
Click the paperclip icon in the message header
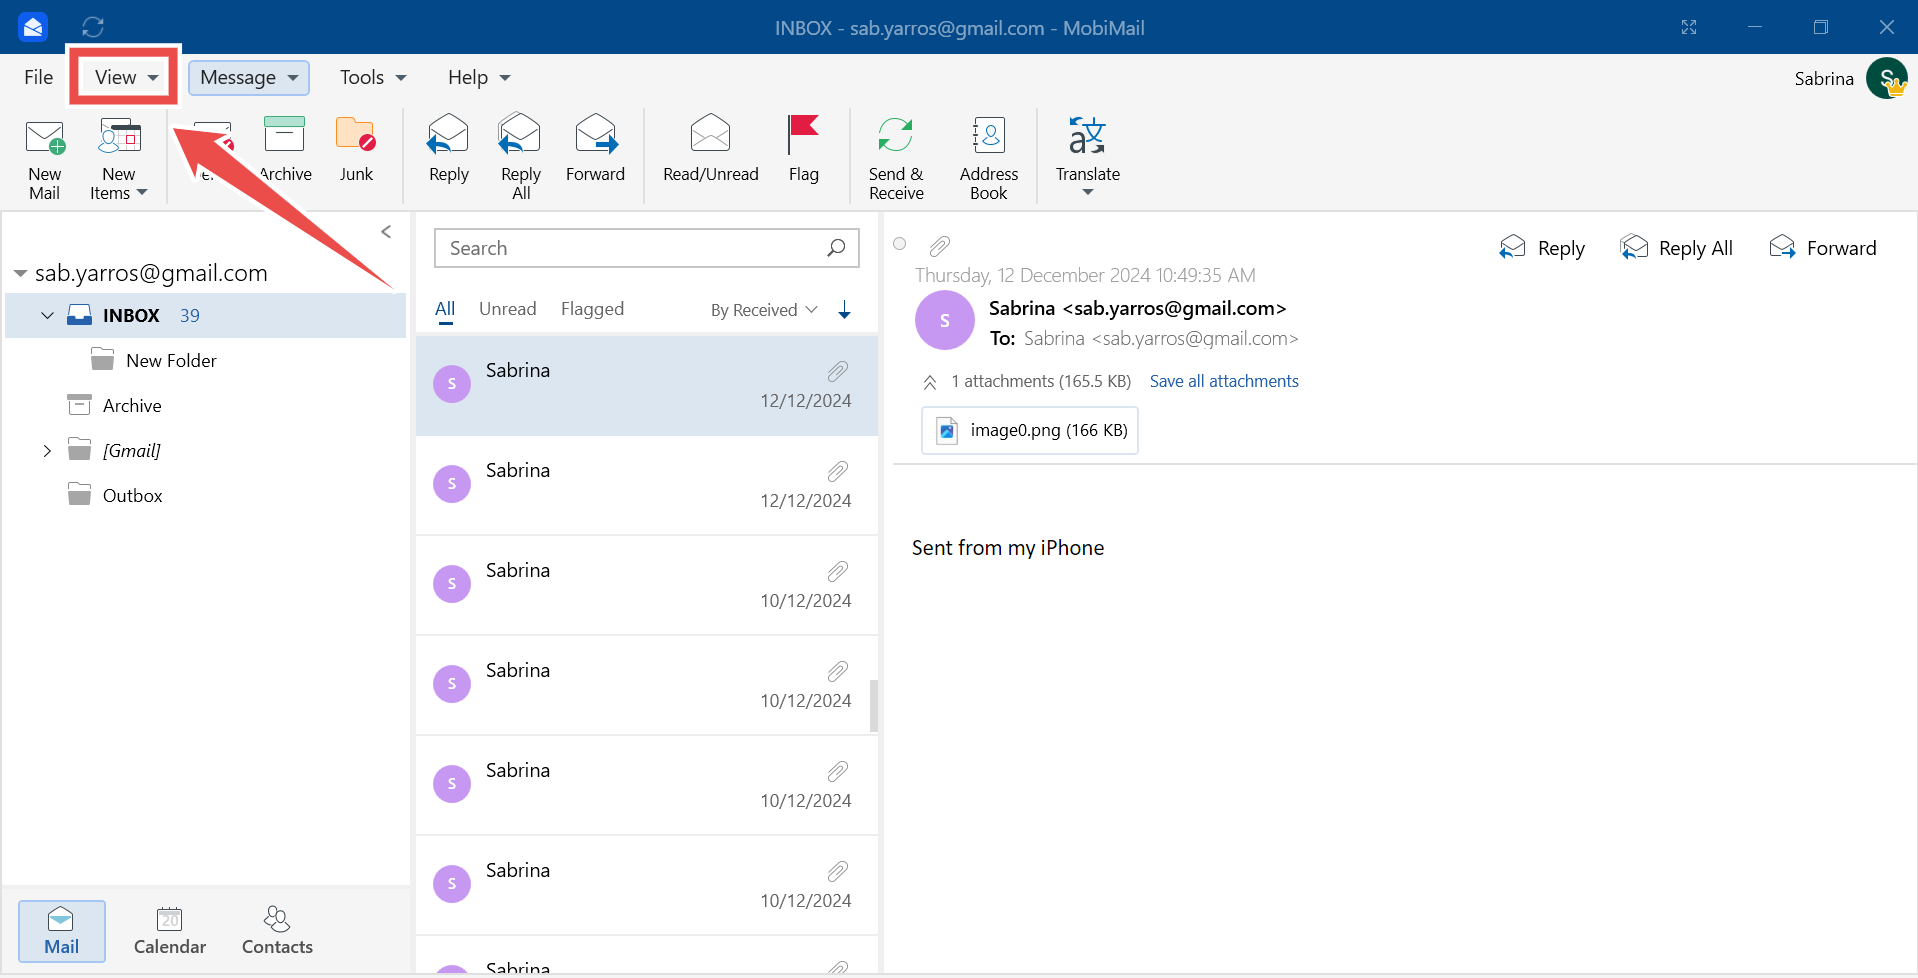coord(939,245)
